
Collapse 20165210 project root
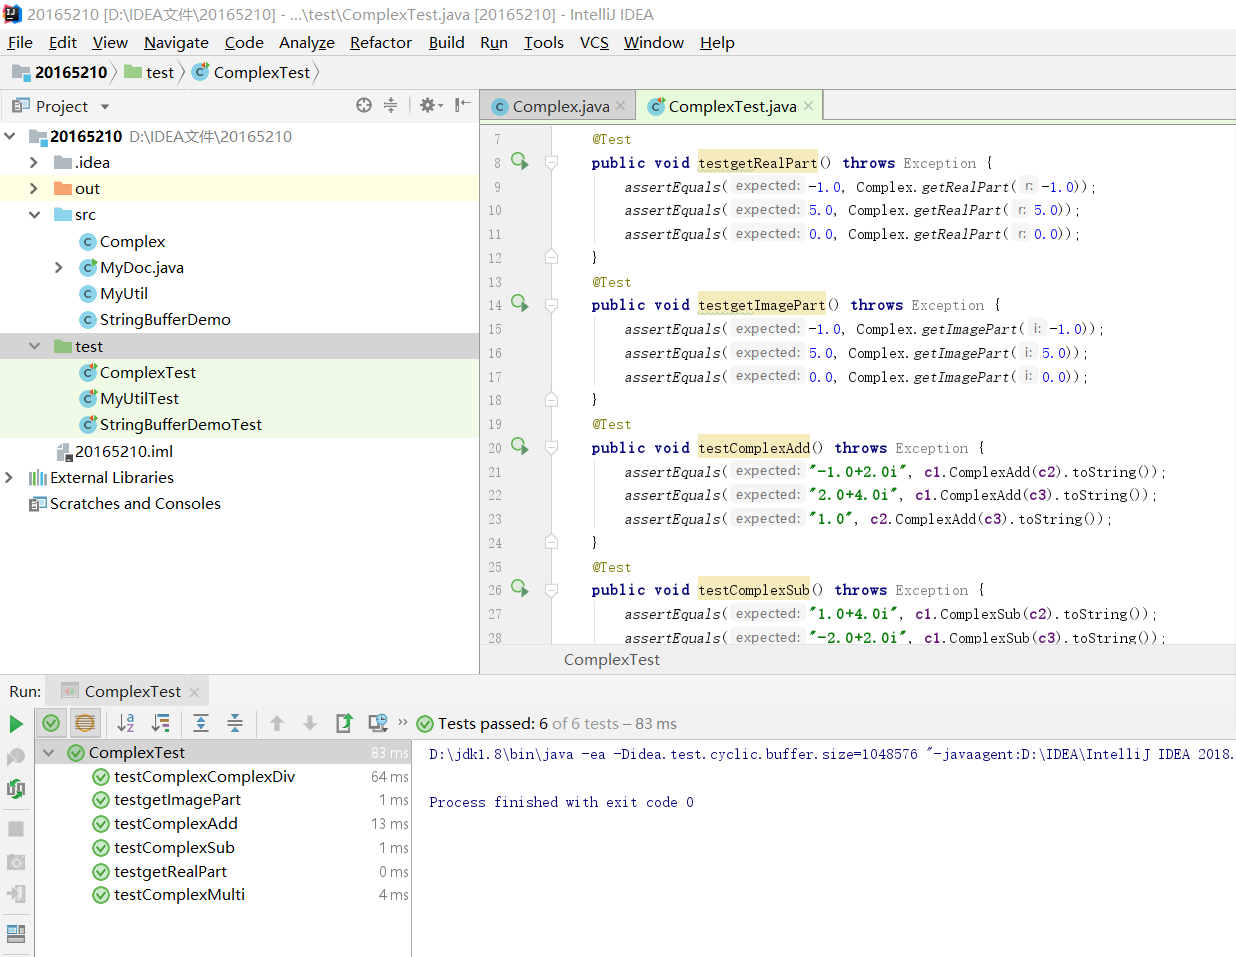[x=10, y=136]
